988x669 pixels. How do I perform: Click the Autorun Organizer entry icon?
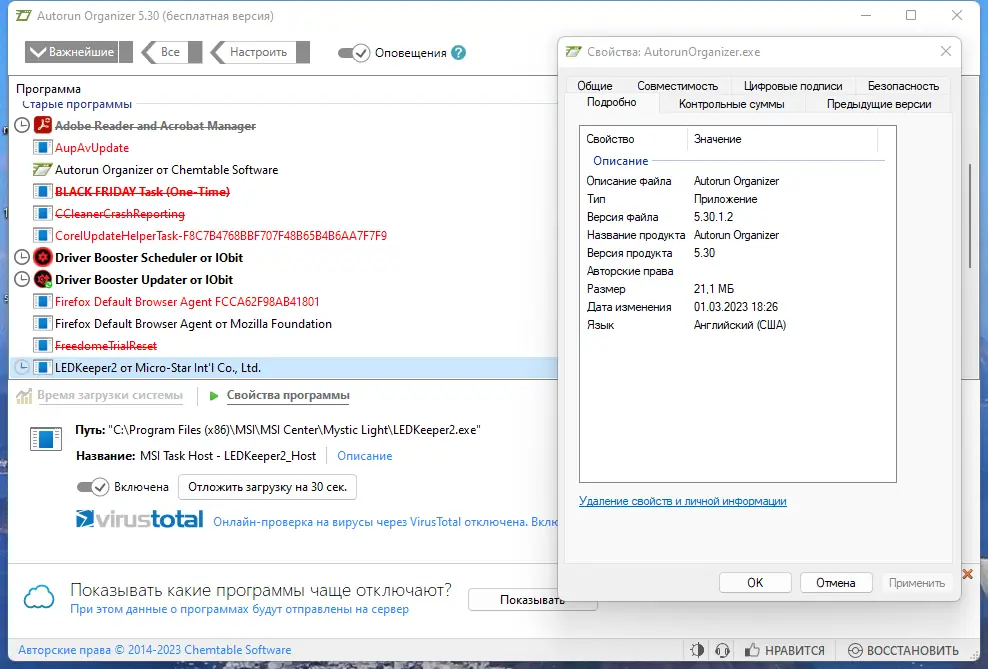tap(42, 169)
